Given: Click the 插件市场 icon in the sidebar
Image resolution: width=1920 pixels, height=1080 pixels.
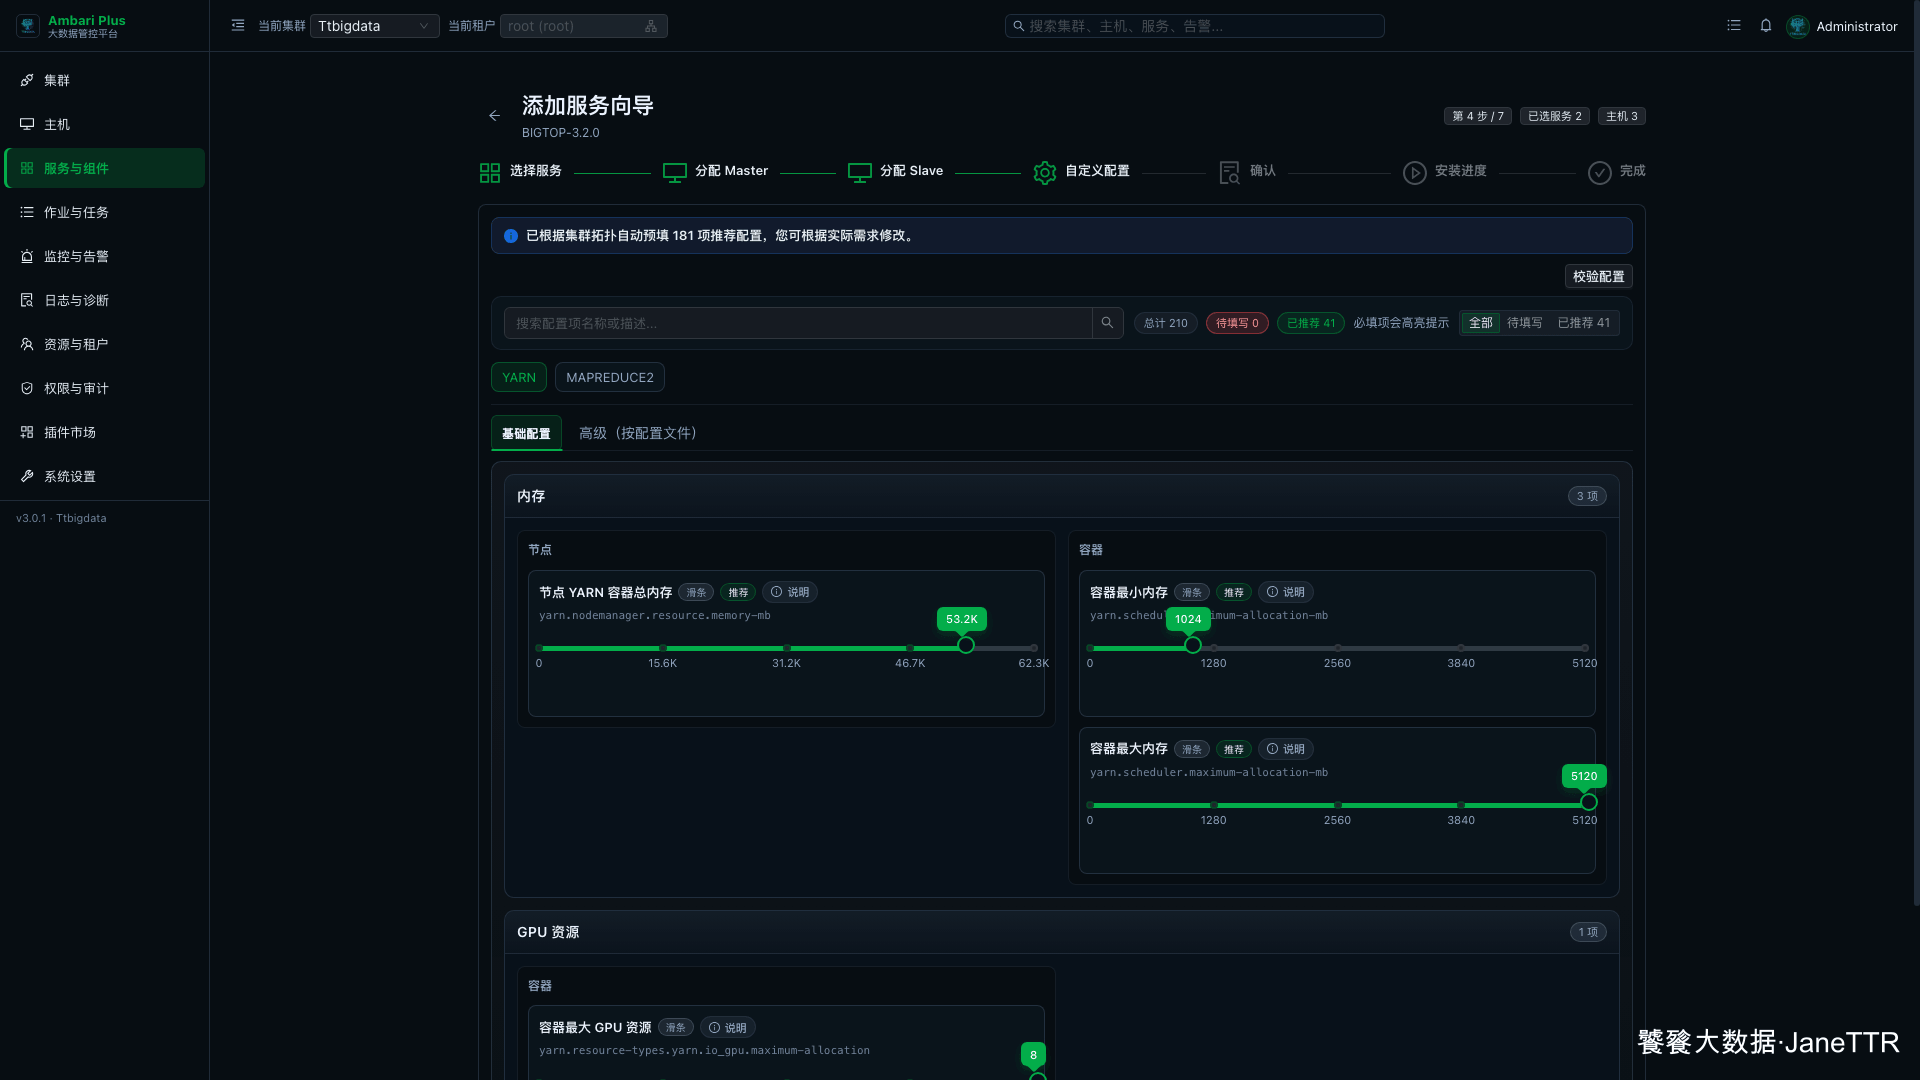Looking at the screenshot, I should 27,432.
